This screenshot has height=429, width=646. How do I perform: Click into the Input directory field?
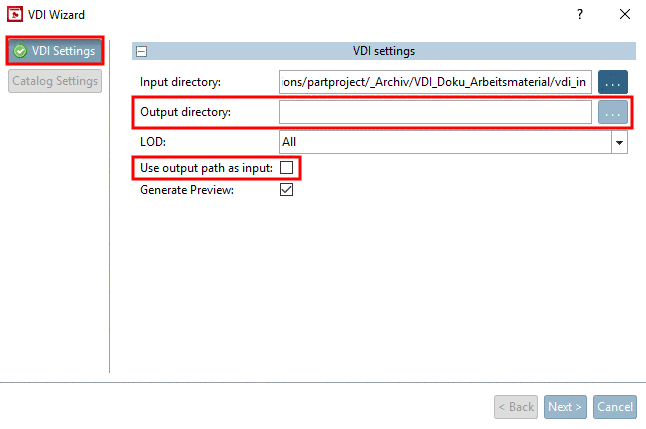click(x=435, y=81)
